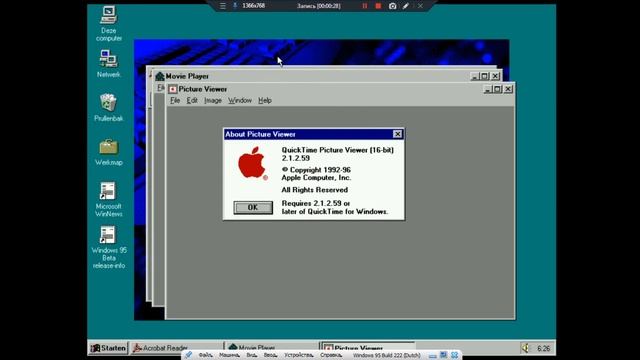The width and height of the screenshot is (640, 360).
Task: Close the Picture Viewer window
Action: coord(508,89)
